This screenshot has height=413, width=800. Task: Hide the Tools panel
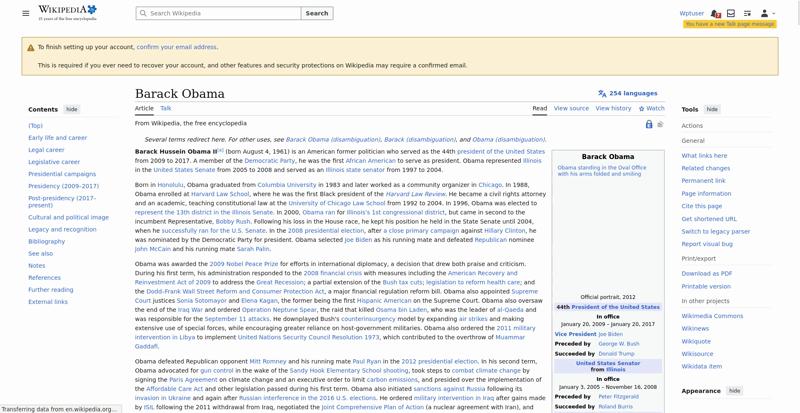click(712, 109)
